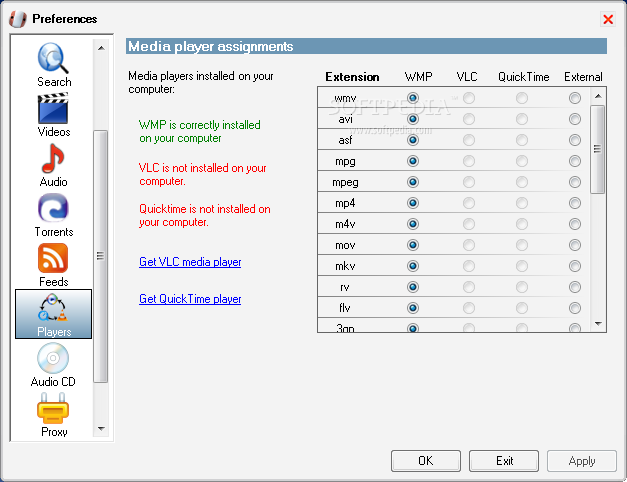Viewport: 627px width, 482px height.
Task: Click the extension table scrollbar thumb
Action: (x=597, y=149)
